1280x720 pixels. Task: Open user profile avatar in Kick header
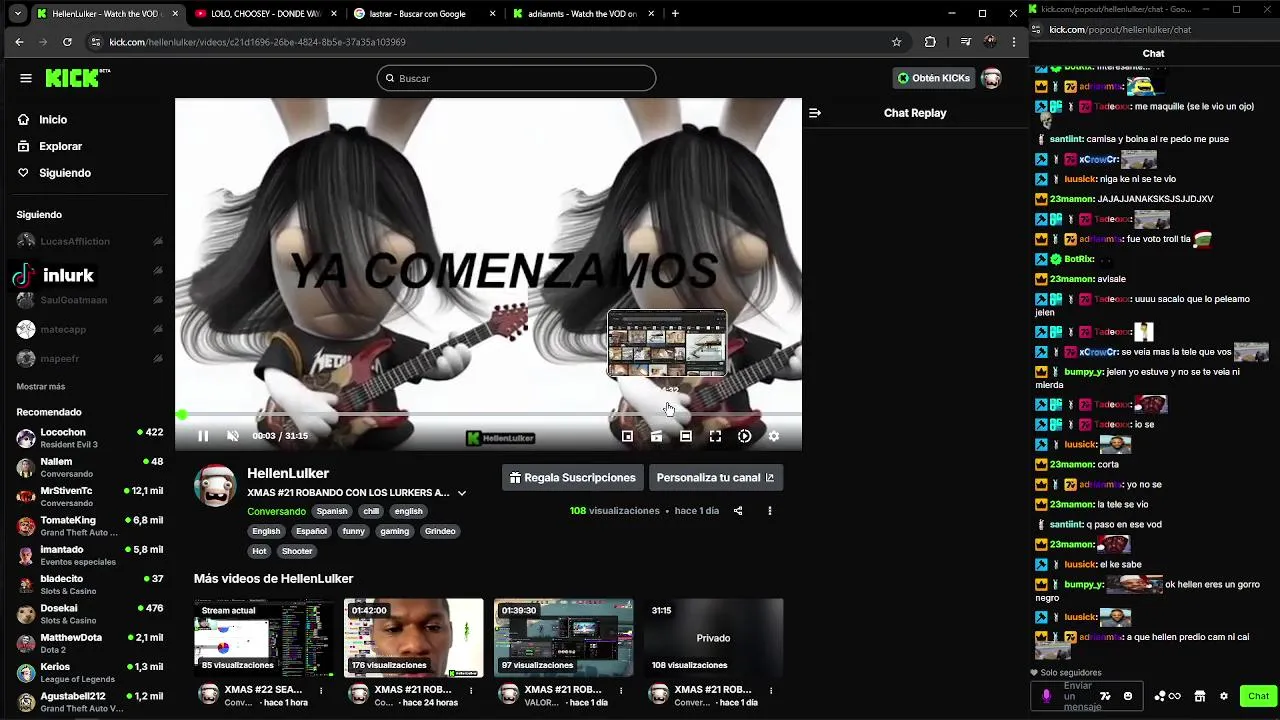coord(991,78)
